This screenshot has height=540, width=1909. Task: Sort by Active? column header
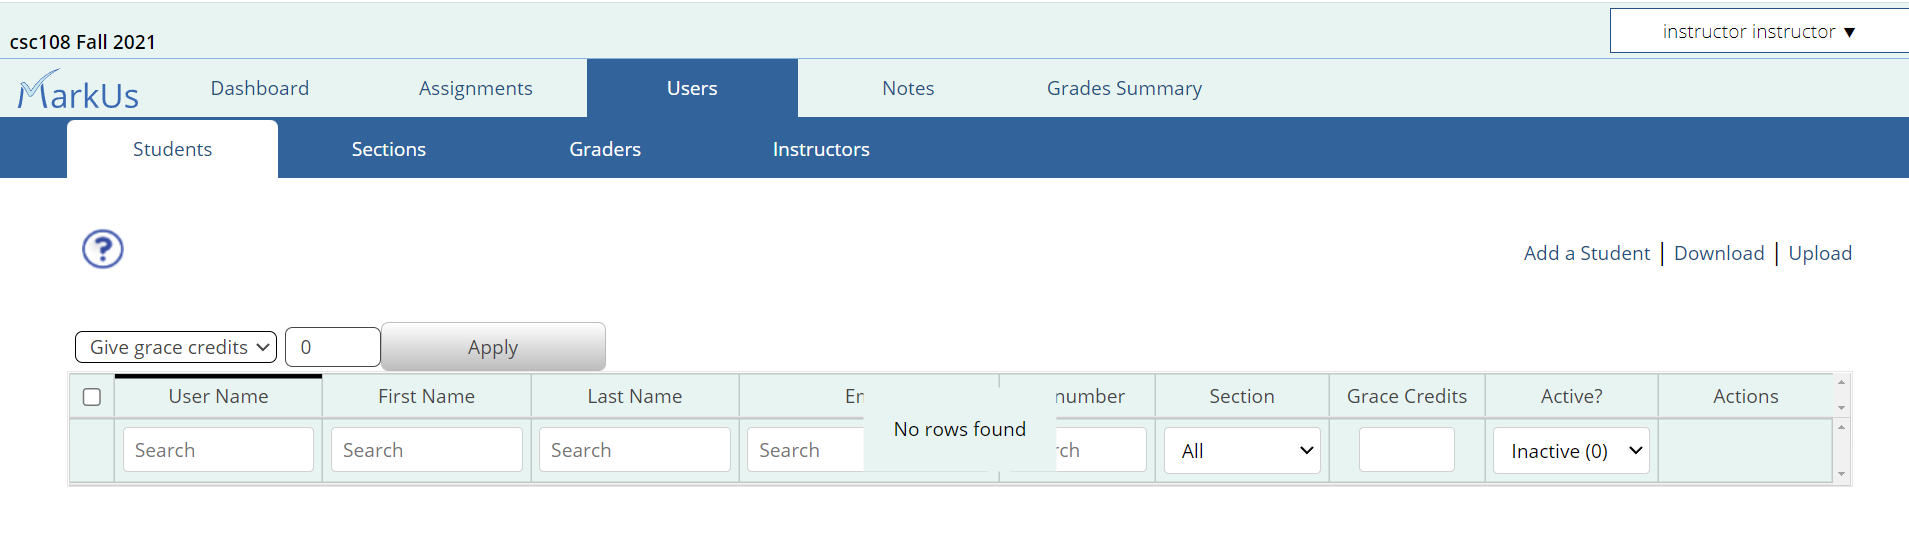point(1571,396)
